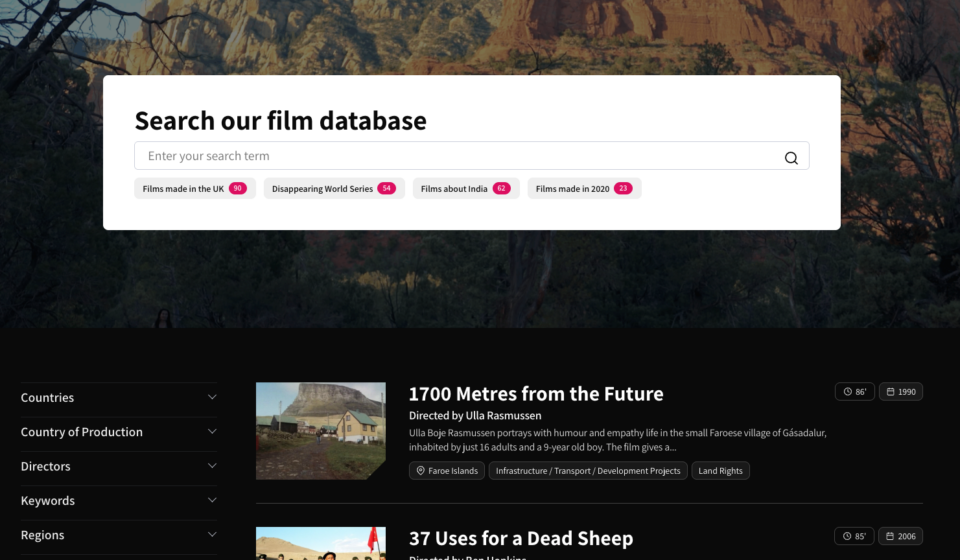Screen dimensions: 960x560
Task: Click the 2006 year badge
Action: tap(901, 536)
